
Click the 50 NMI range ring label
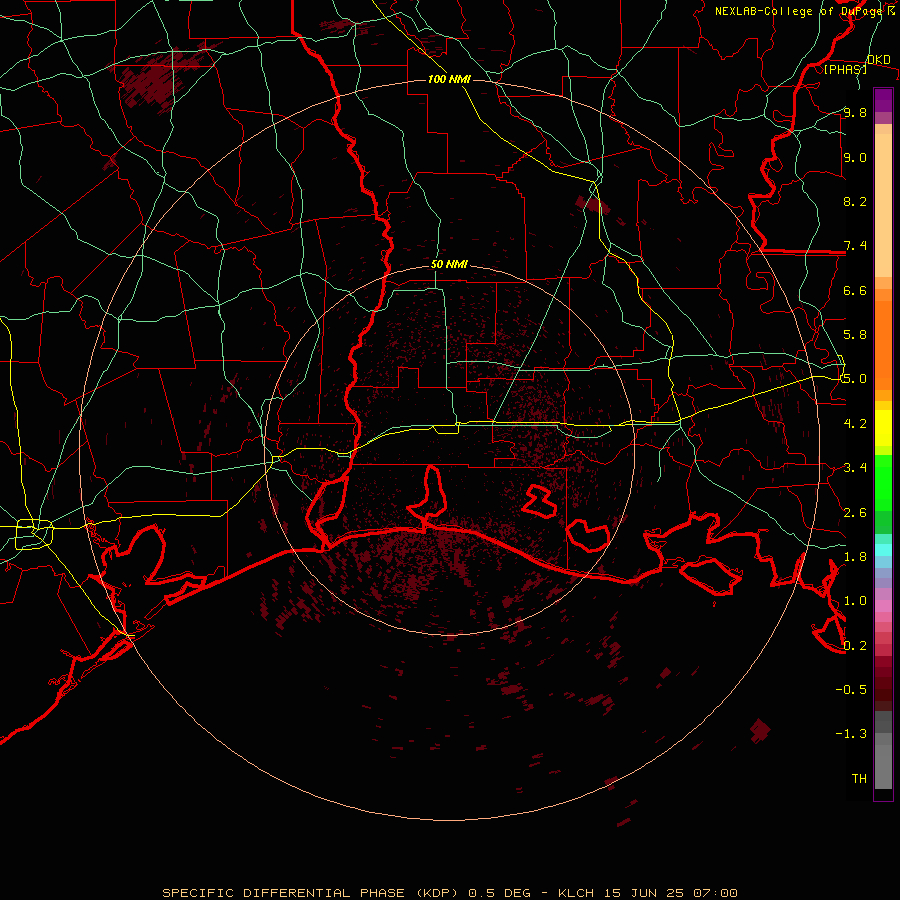449,264
